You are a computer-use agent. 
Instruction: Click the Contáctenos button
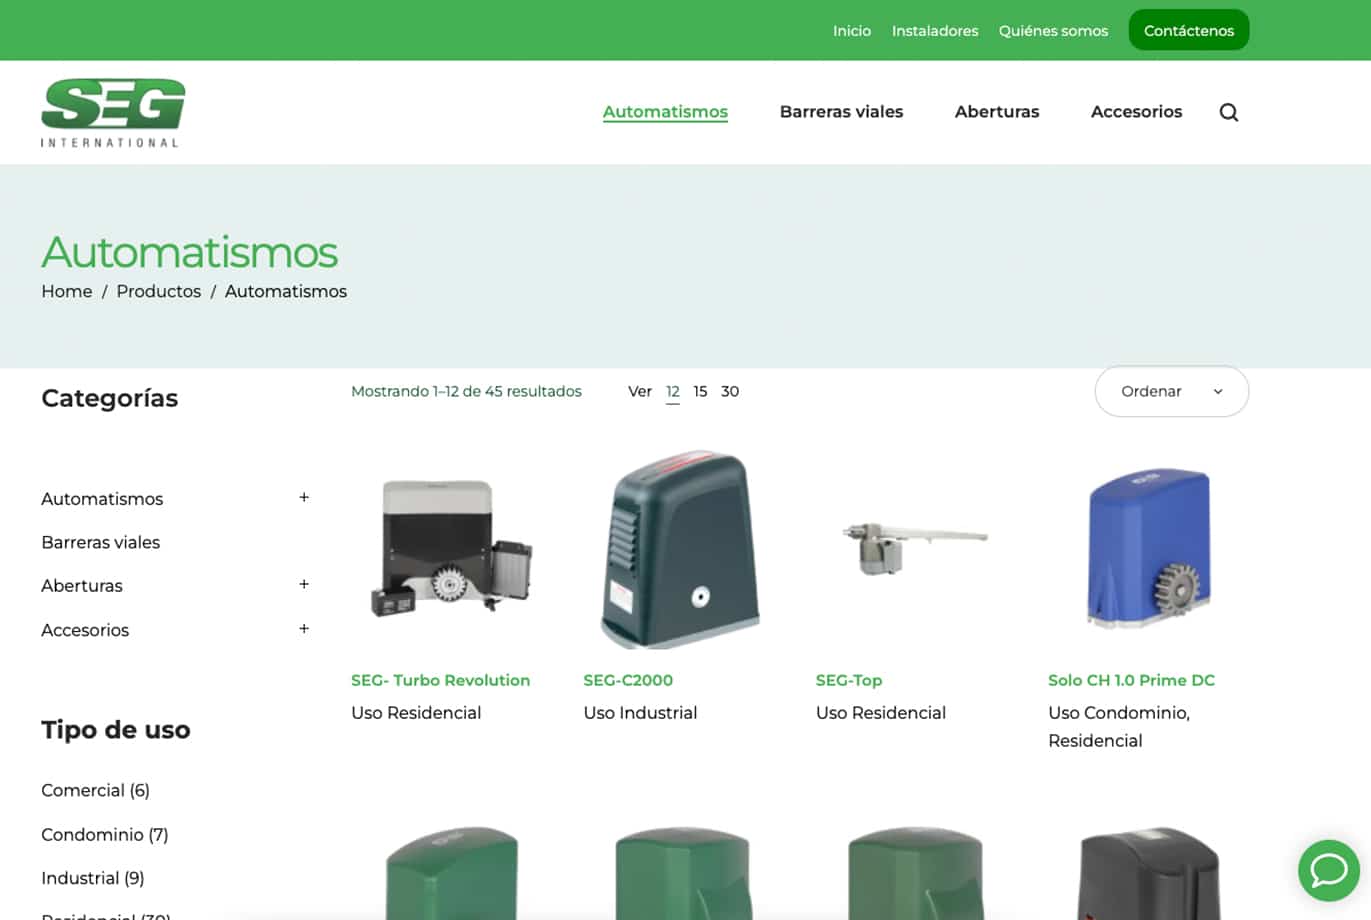point(1189,30)
